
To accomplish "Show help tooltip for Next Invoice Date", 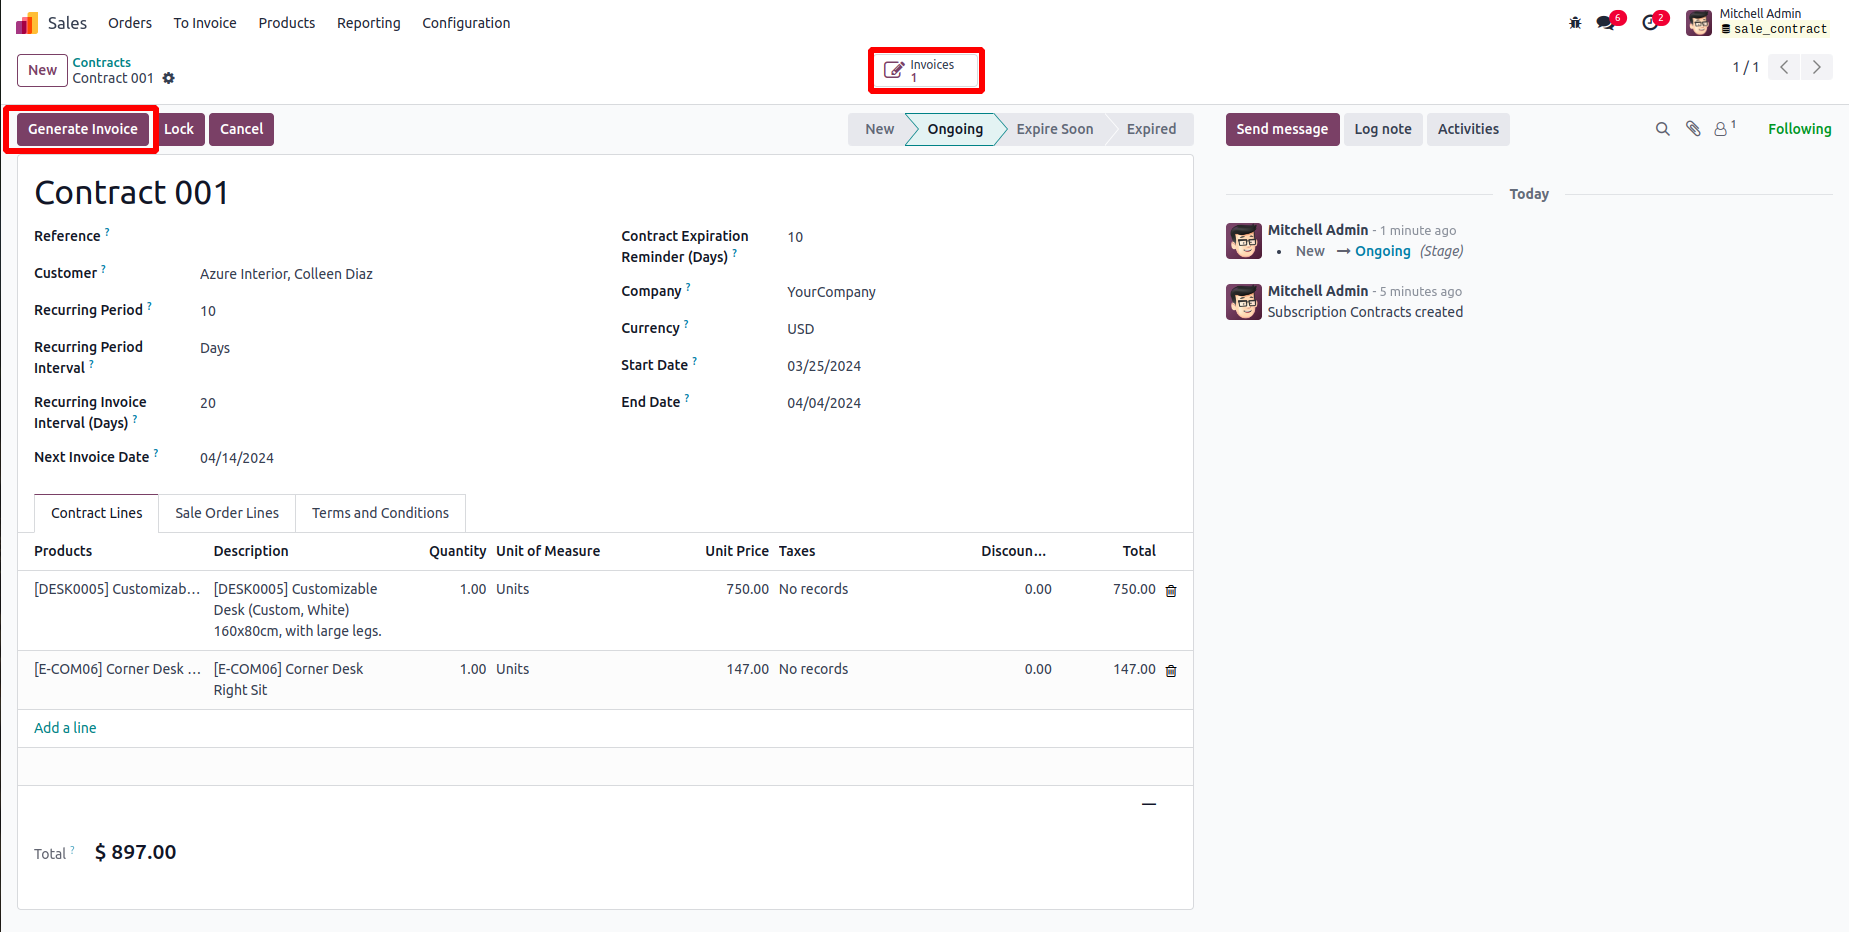I will [156, 453].
